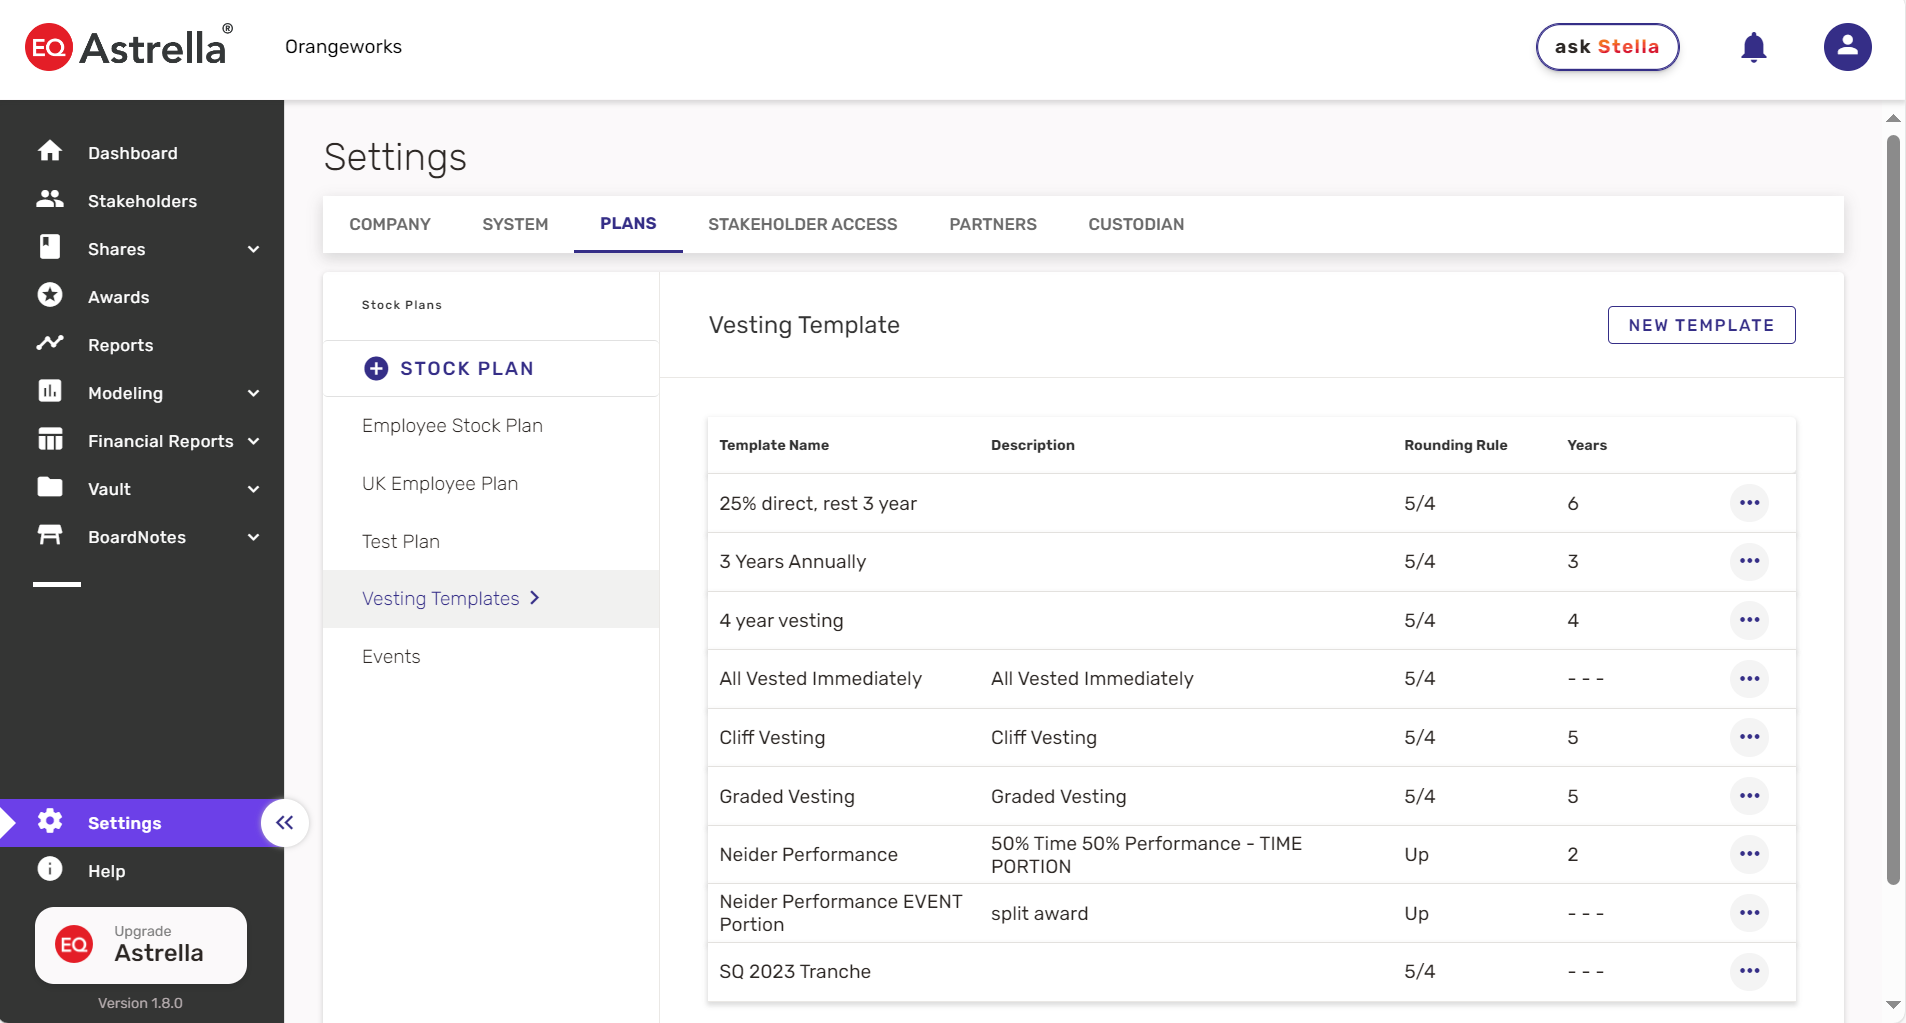
Task: Open actions menu for Graded Vesting row
Action: click(x=1749, y=796)
